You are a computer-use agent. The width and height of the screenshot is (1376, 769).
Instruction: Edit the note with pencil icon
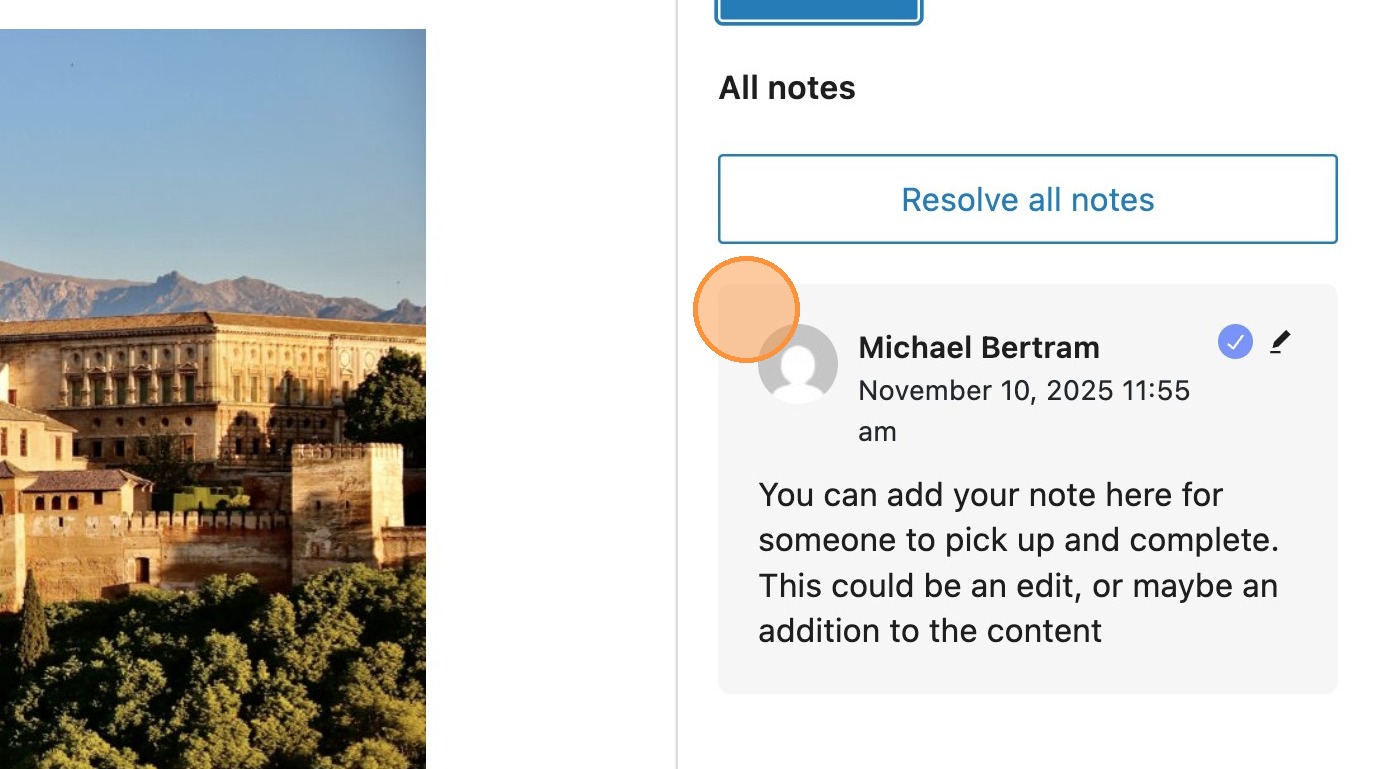[x=1280, y=343]
